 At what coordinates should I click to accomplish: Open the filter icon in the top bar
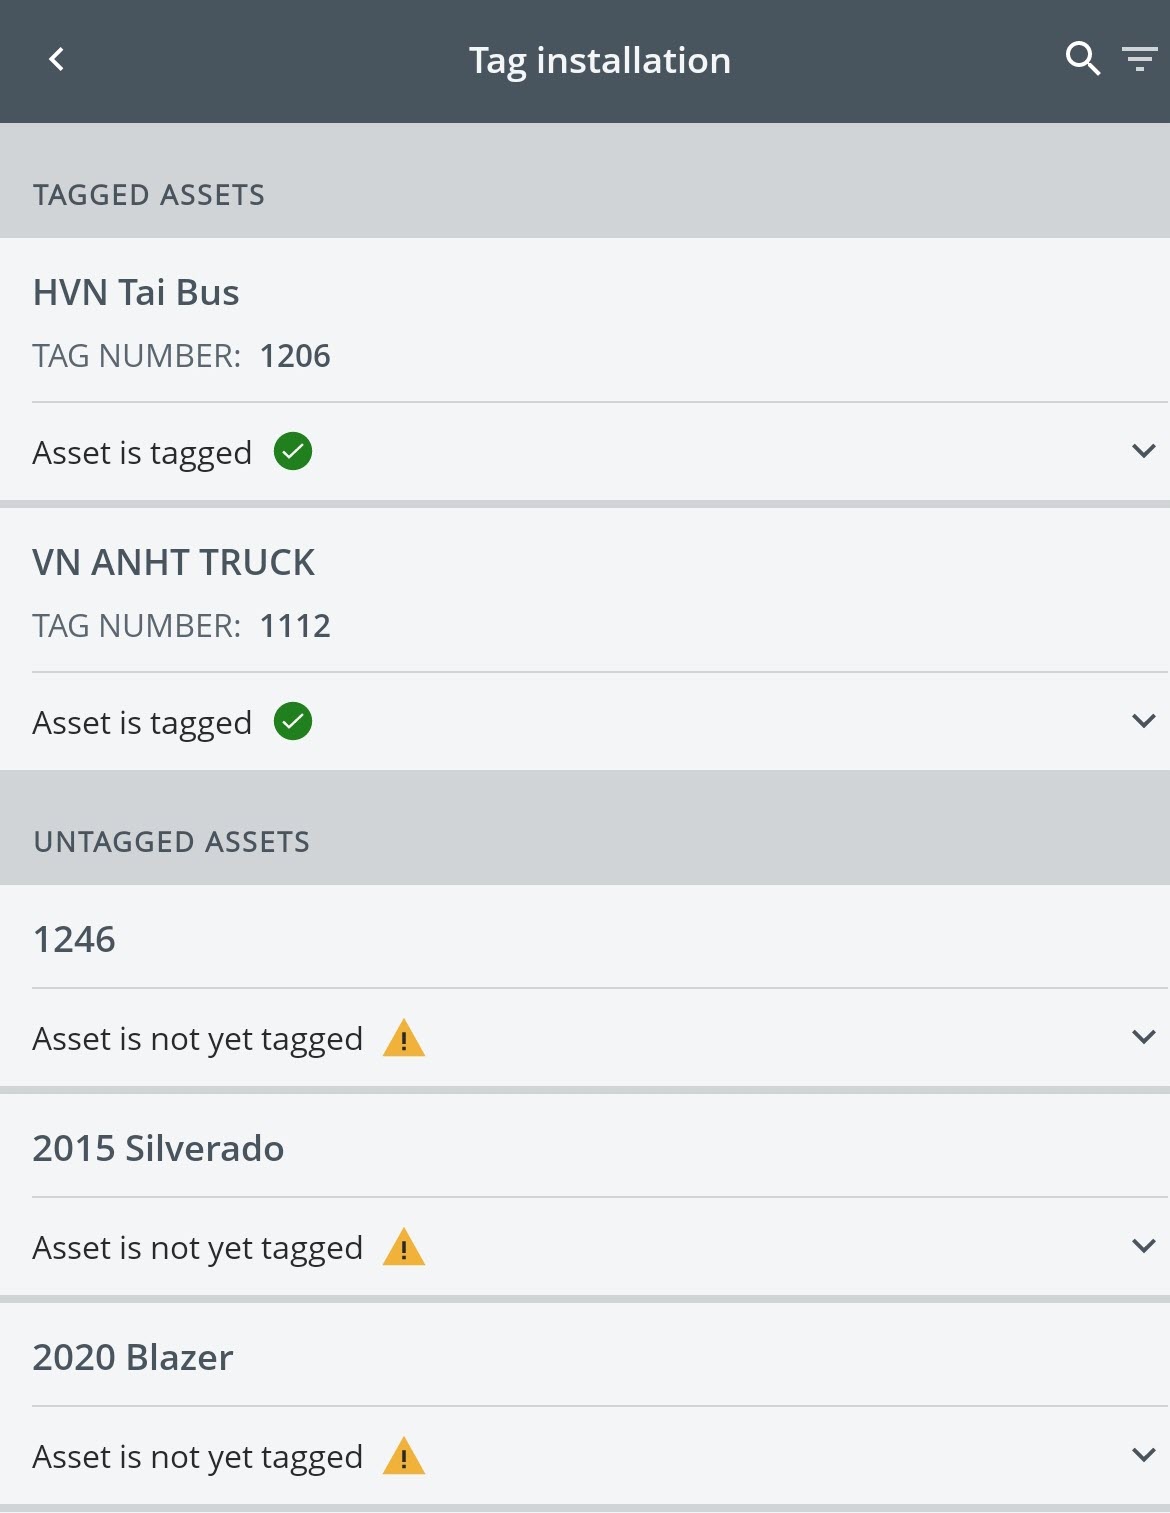pyautogui.click(x=1139, y=60)
